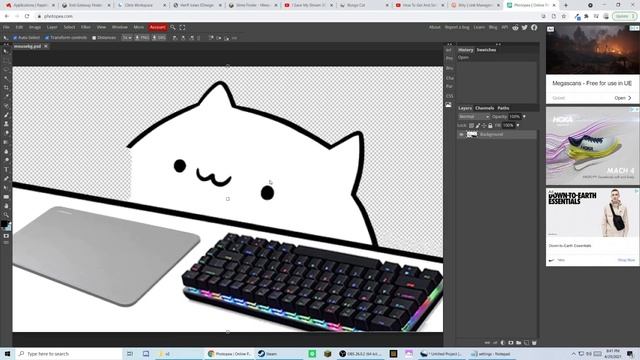Select the Clone Stamp tool

[x=6, y=124]
